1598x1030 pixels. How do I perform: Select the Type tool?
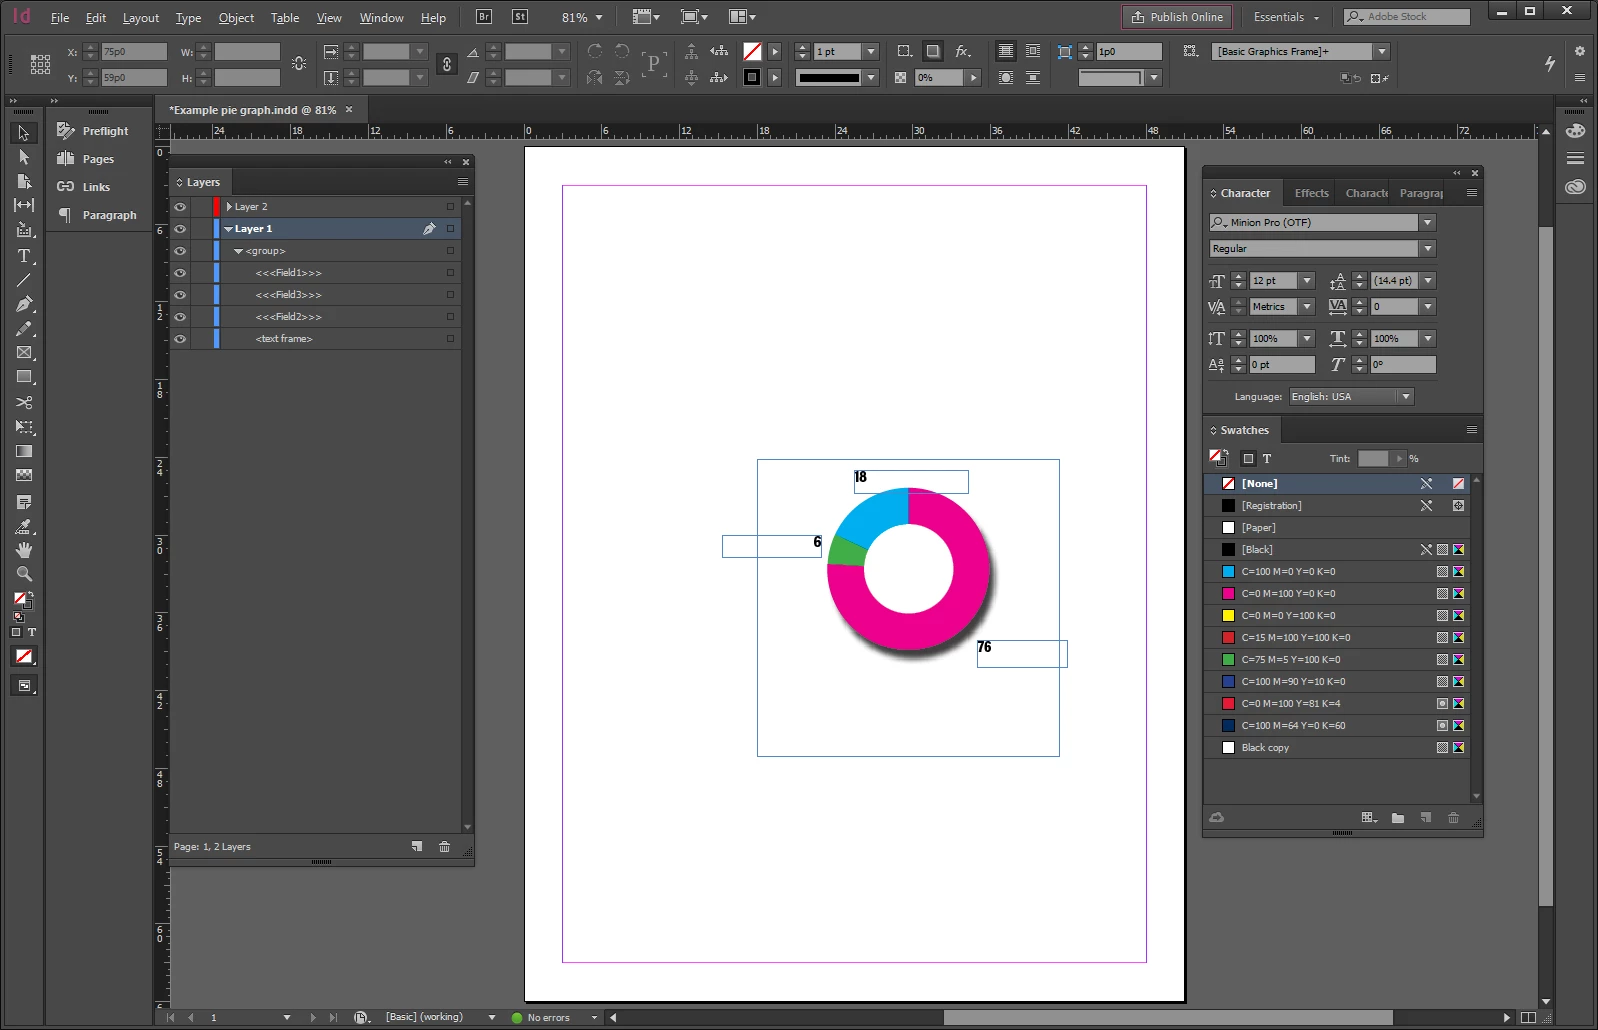click(x=24, y=256)
